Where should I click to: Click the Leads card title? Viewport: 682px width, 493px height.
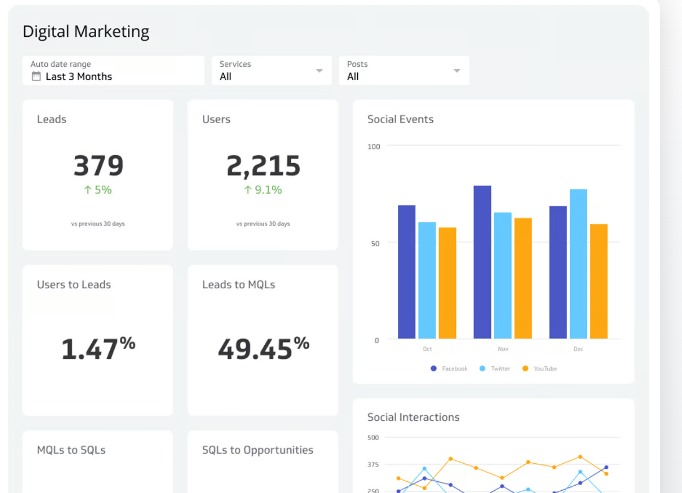pyautogui.click(x=52, y=119)
